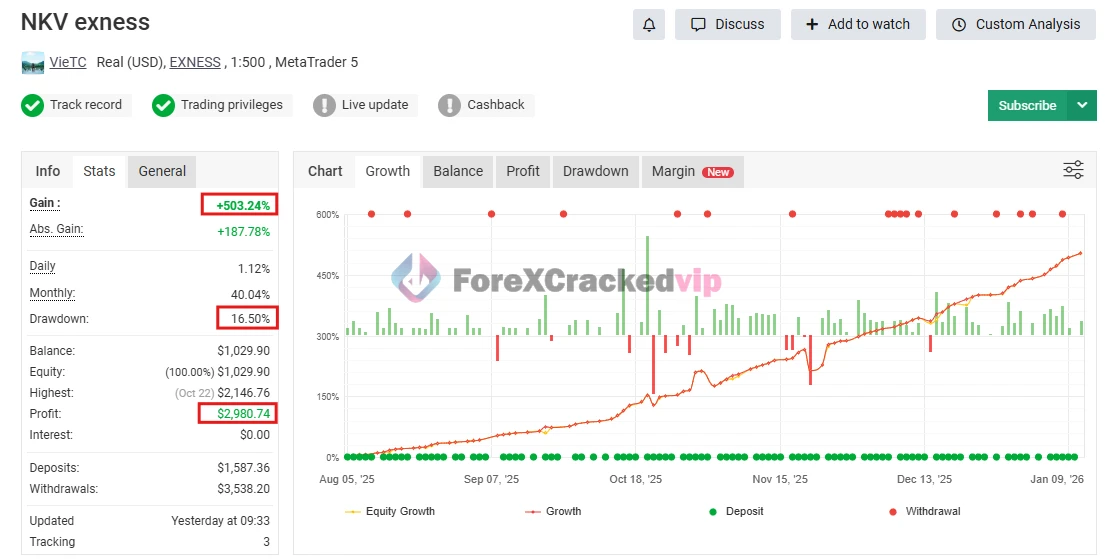The image size is (1113, 559).
Task: Select the Balance chart tab
Action: [x=458, y=171]
